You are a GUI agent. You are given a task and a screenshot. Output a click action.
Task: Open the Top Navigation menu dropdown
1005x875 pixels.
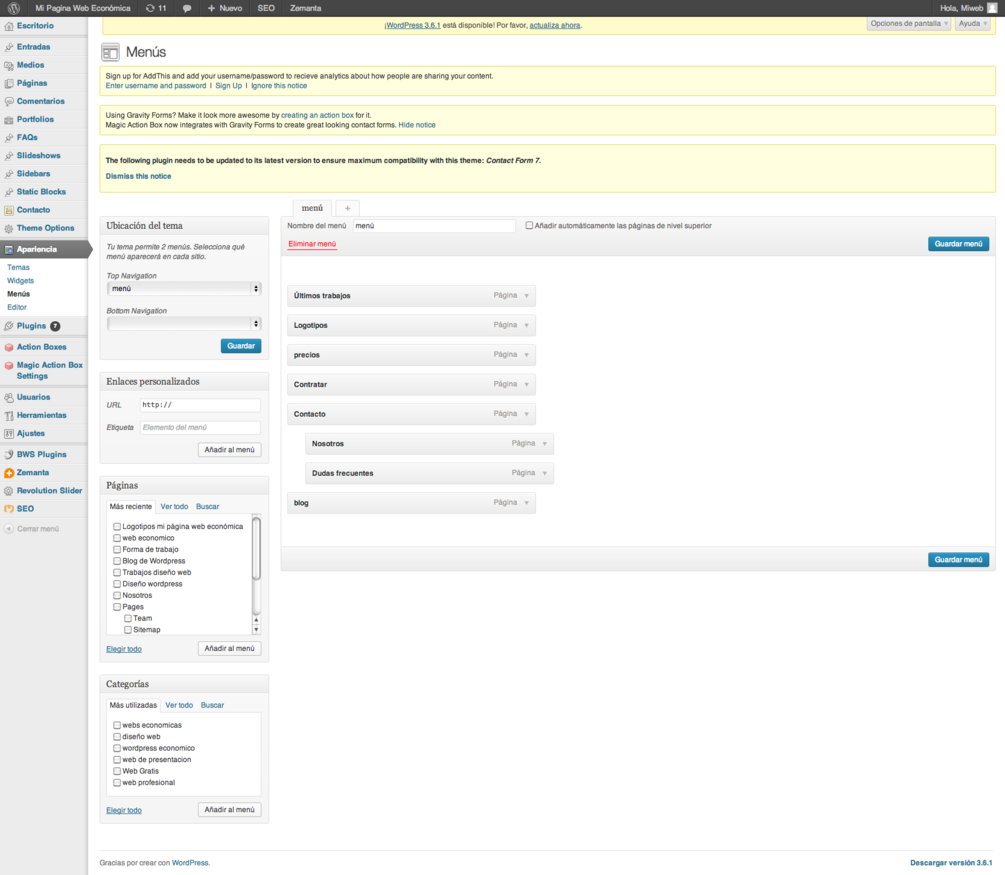184,288
